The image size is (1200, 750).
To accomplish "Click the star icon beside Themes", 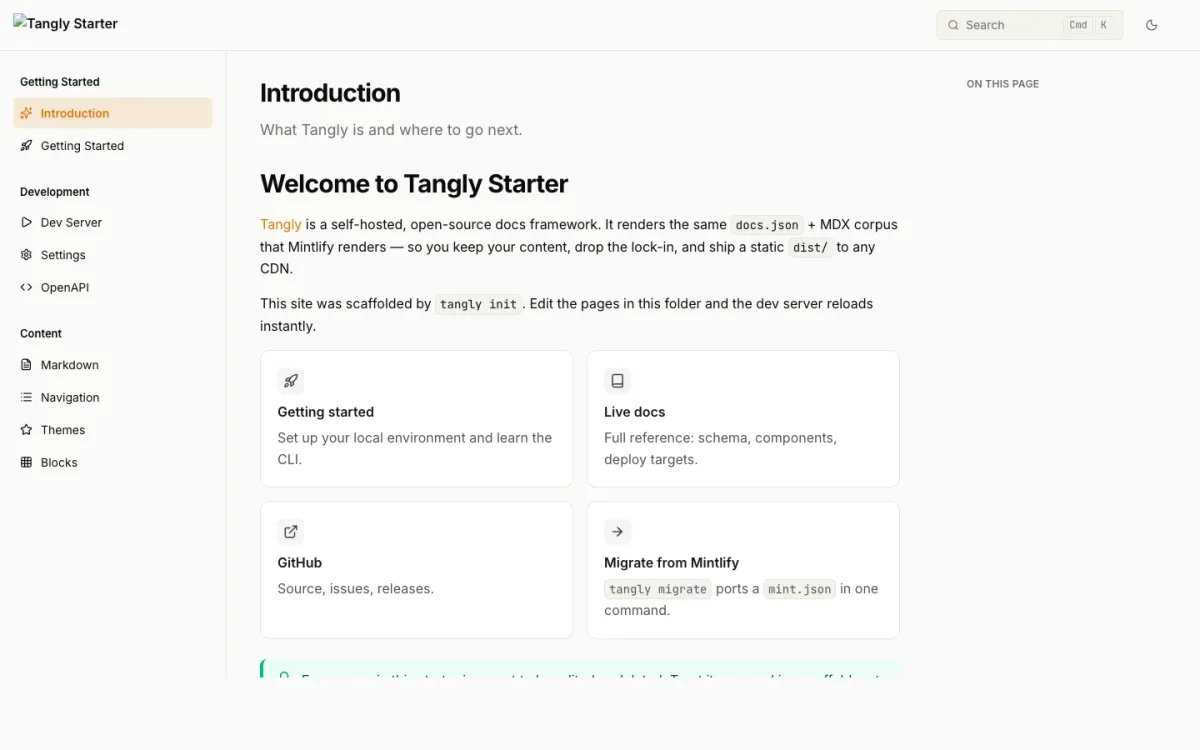I will point(26,430).
